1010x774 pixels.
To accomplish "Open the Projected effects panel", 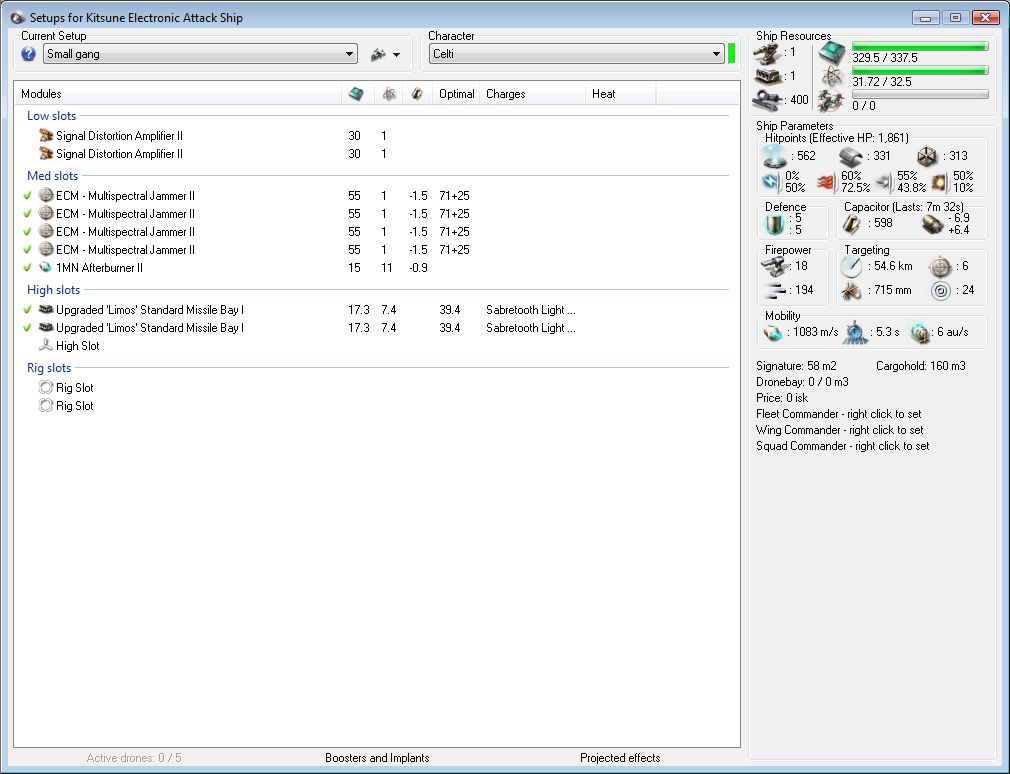I will [620, 758].
